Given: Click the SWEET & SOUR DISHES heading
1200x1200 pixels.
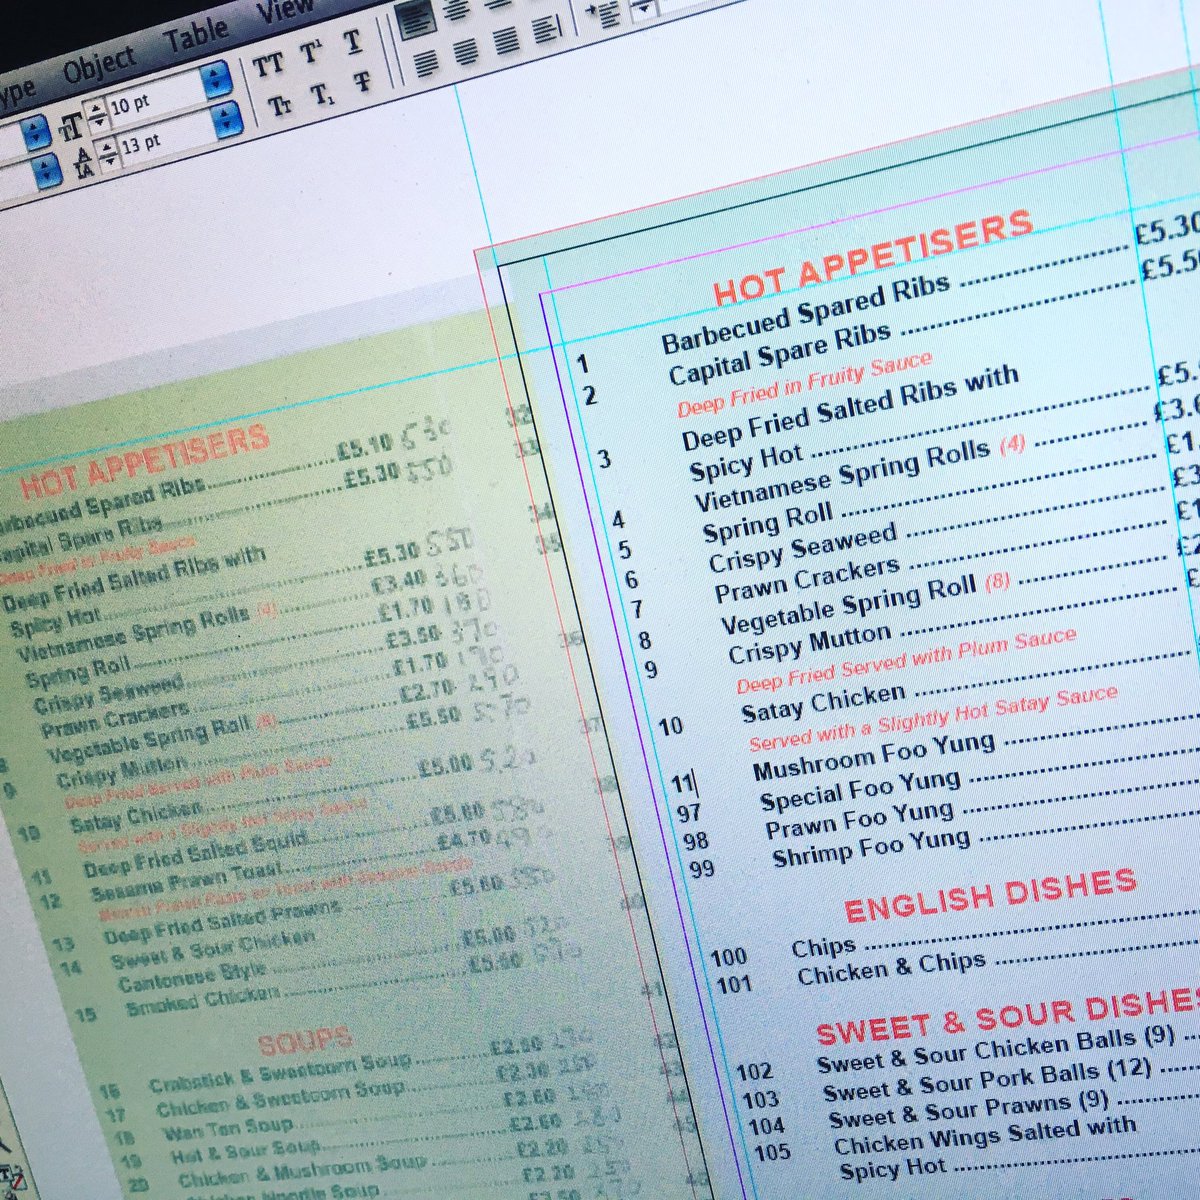Looking at the screenshot, I should [x=1008, y=1016].
